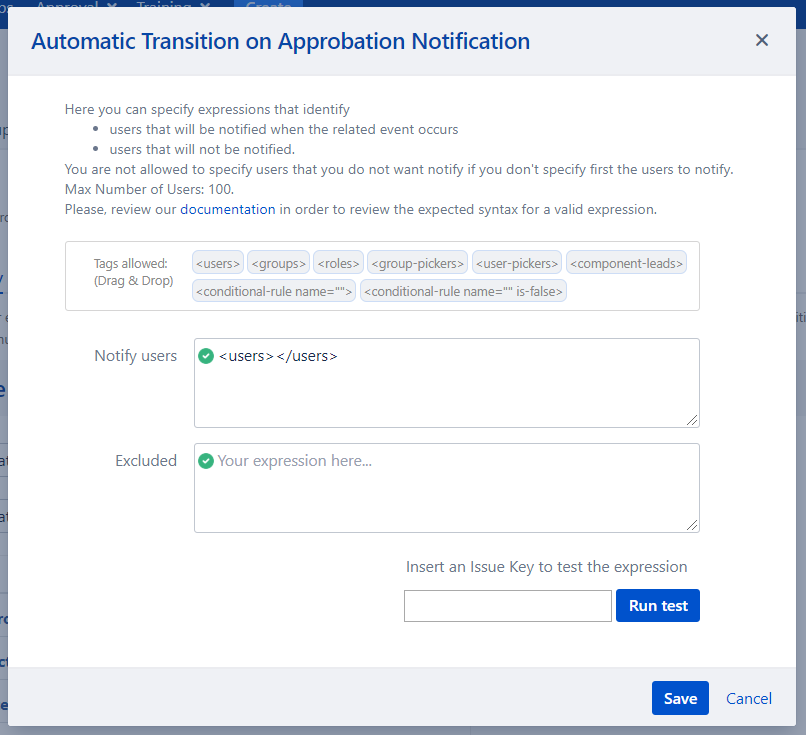Image resolution: width=806 pixels, height=735 pixels.
Task: Select the <user-pickers> tag chip
Action: tap(517, 264)
